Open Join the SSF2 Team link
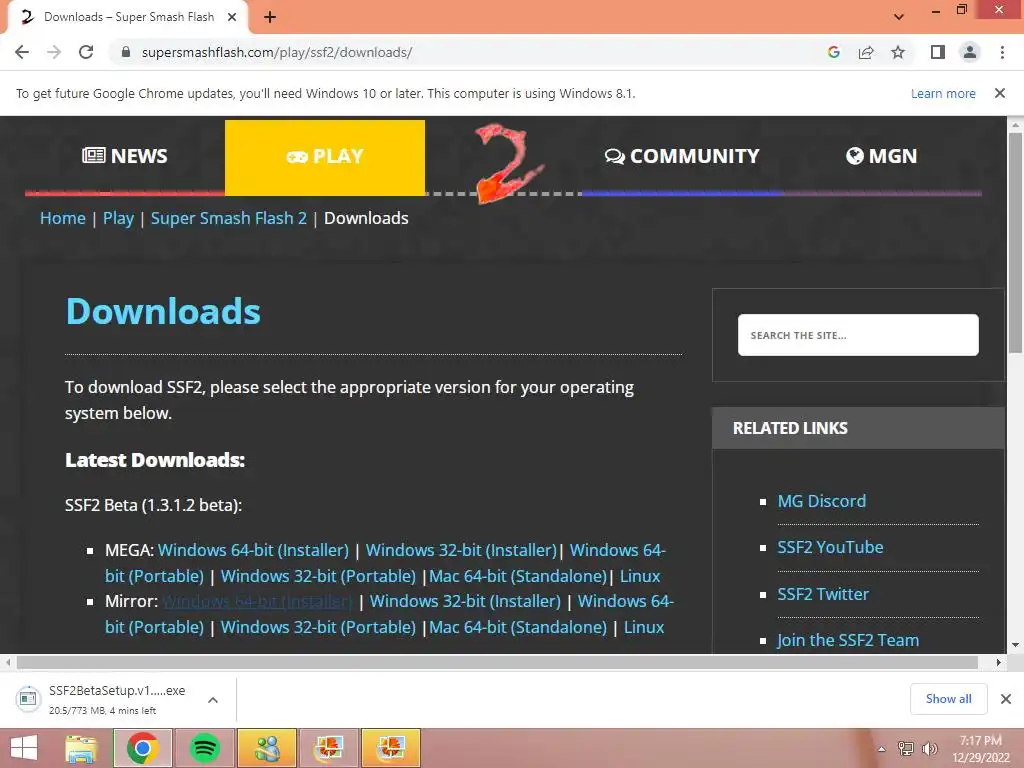 [848, 640]
